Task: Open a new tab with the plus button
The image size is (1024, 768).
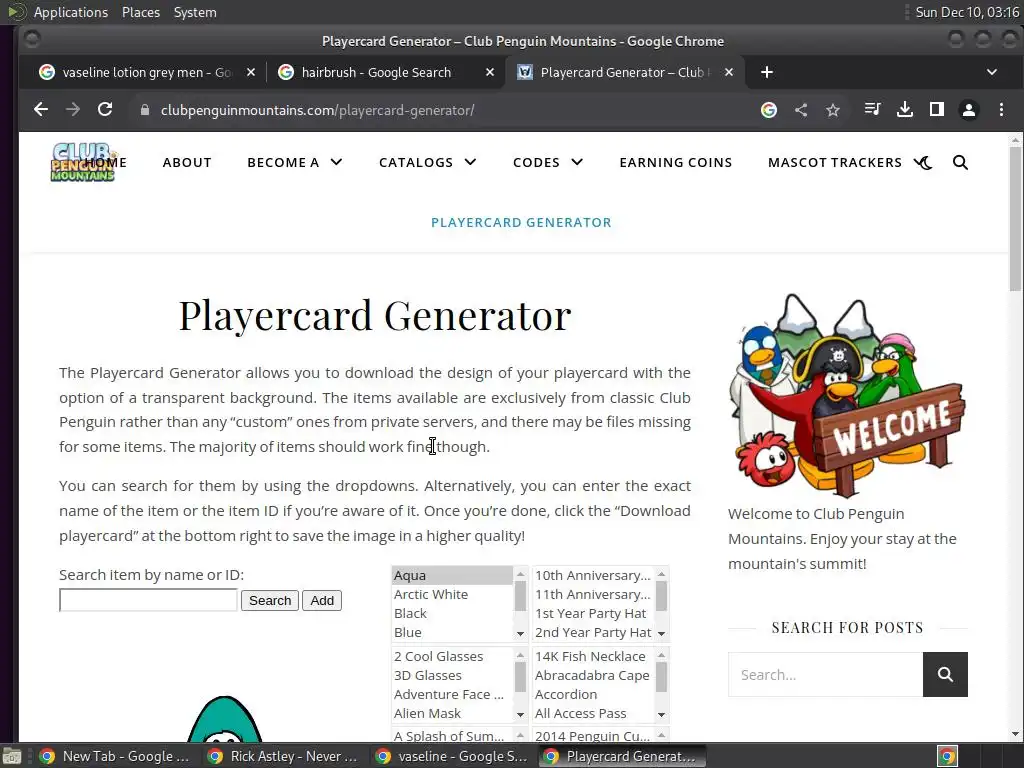Action: click(767, 72)
